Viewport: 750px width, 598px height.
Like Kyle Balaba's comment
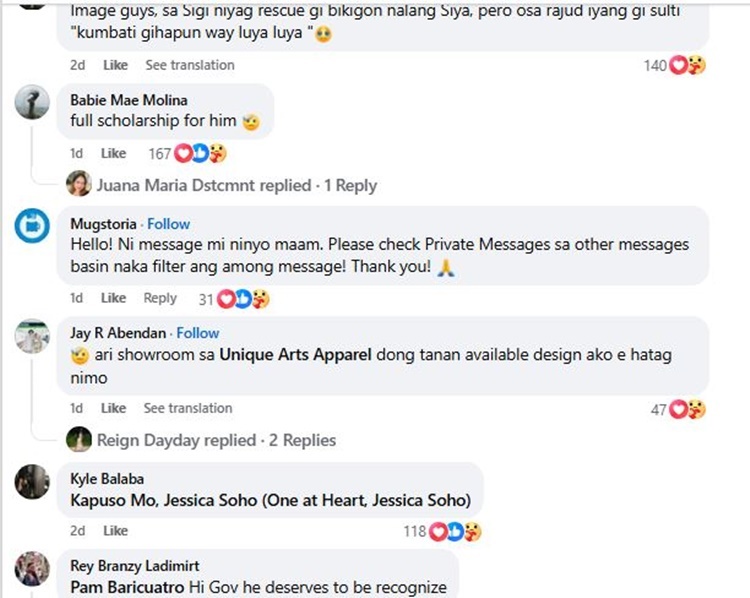116,531
